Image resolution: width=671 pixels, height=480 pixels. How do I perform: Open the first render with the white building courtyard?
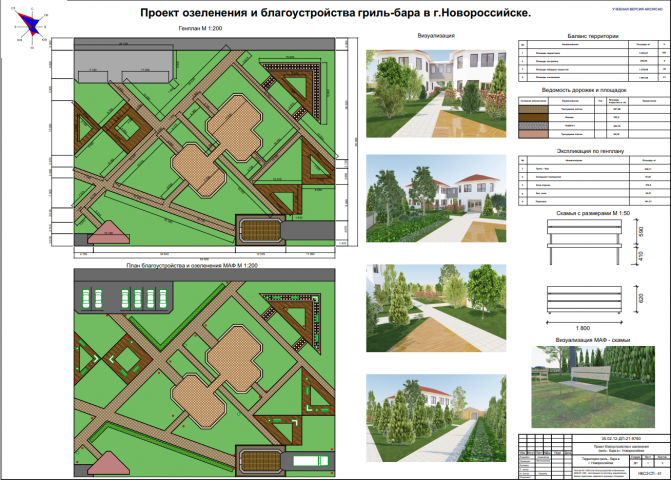(436, 94)
